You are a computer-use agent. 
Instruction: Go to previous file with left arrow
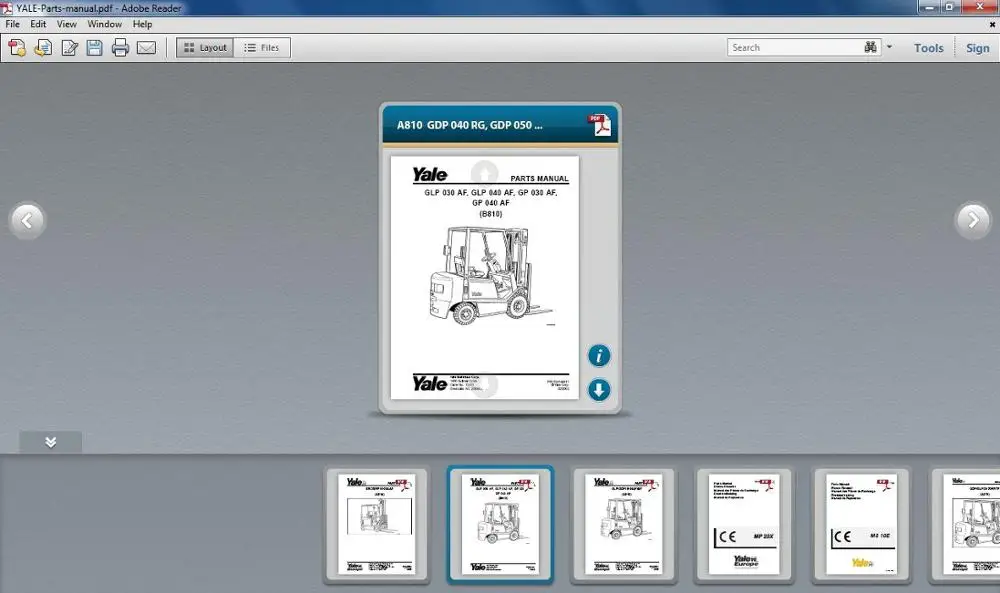click(27, 221)
